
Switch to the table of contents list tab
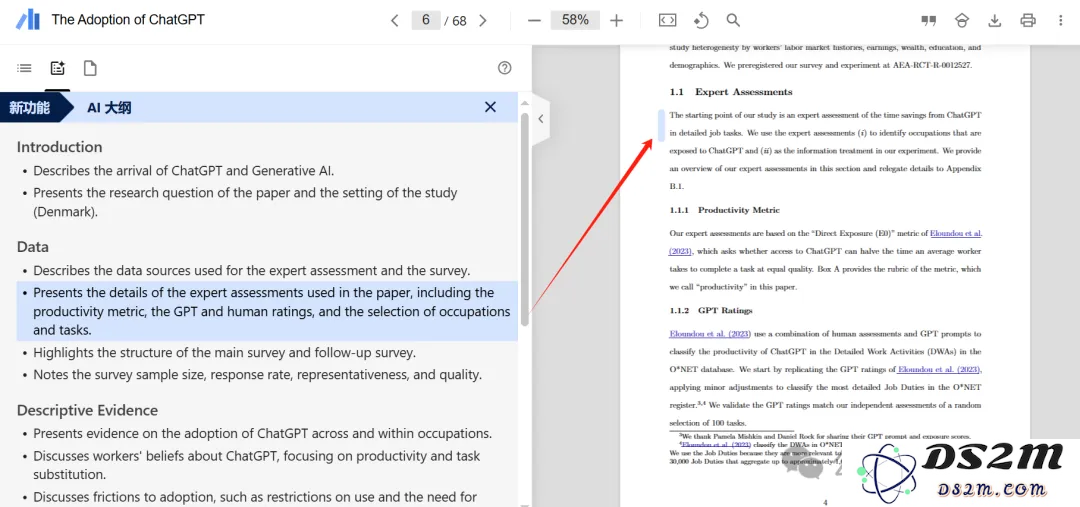tap(24, 68)
